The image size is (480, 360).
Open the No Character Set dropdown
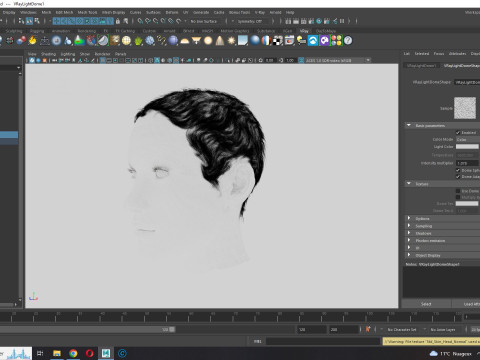tap(402, 329)
